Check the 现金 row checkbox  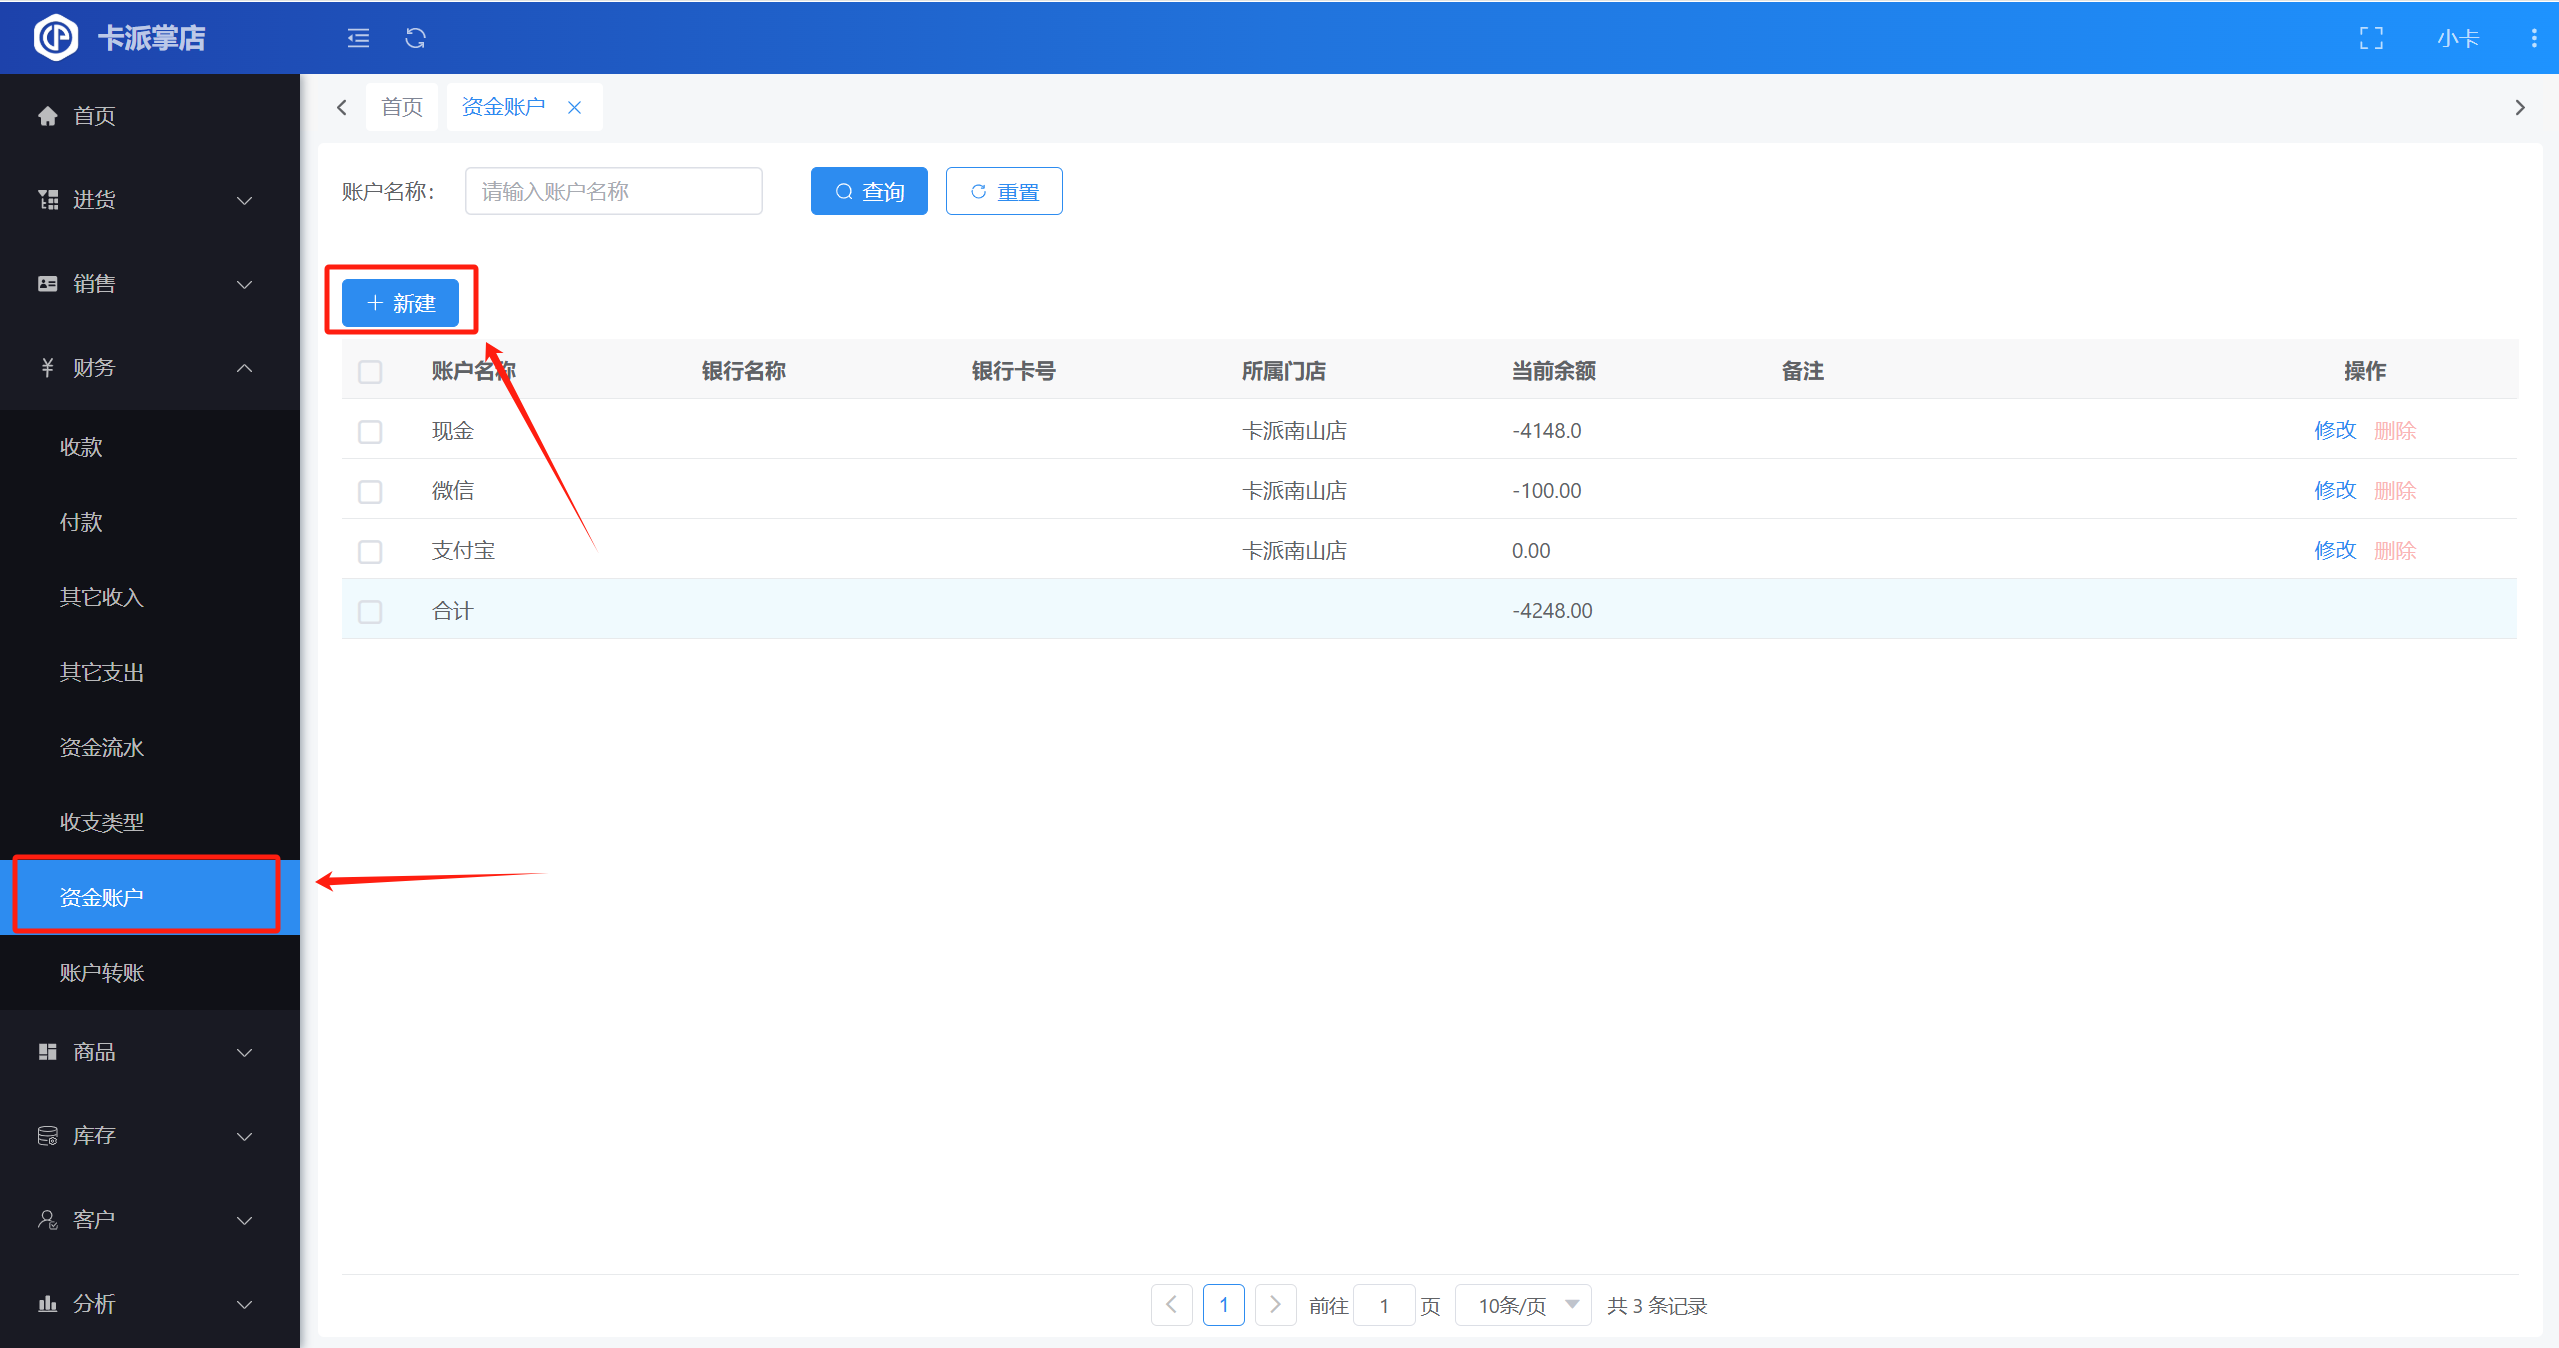pos(370,431)
